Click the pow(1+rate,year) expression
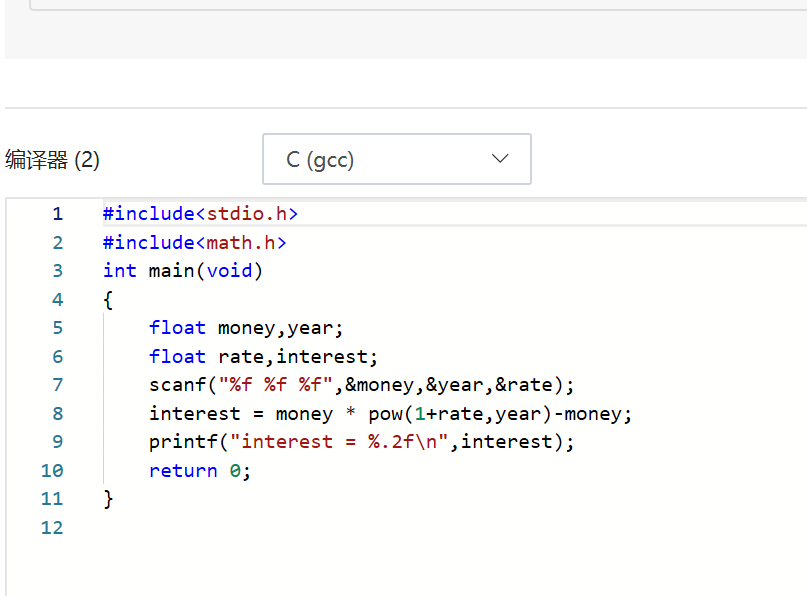The width and height of the screenshot is (807, 596). (x=460, y=414)
